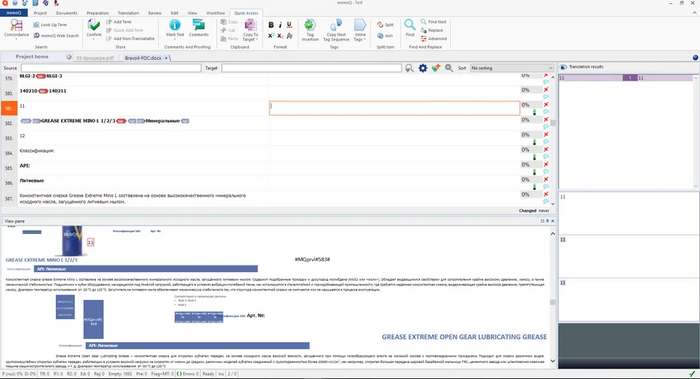700x379 pixels.
Task: Click Copy Next Tag Sequence
Action: pos(336,30)
